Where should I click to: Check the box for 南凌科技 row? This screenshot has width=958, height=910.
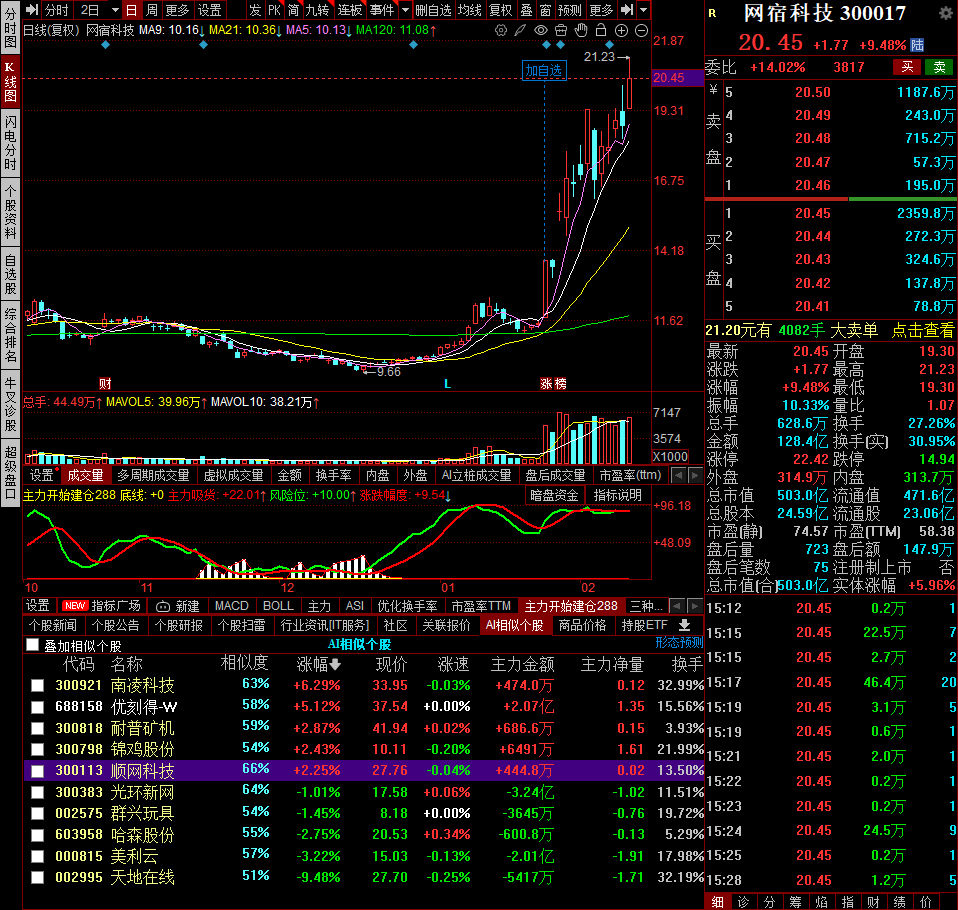pos(37,686)
